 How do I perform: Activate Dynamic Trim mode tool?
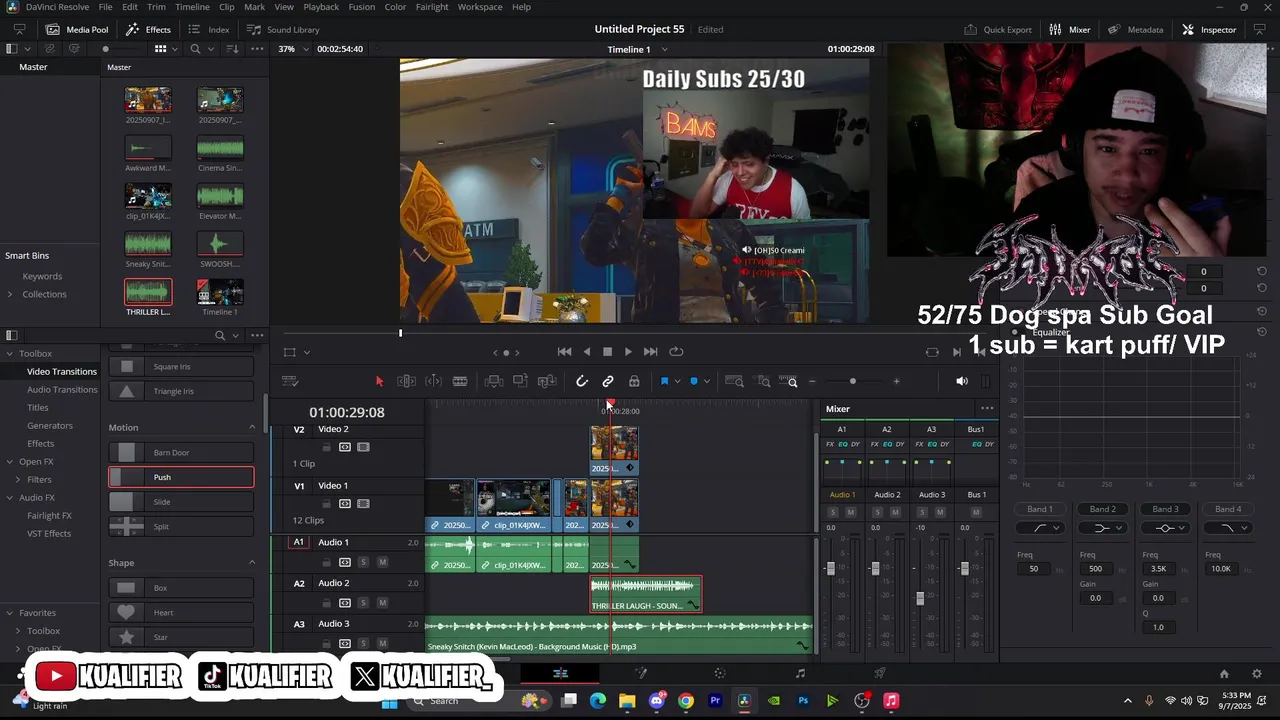click(433, 381)
